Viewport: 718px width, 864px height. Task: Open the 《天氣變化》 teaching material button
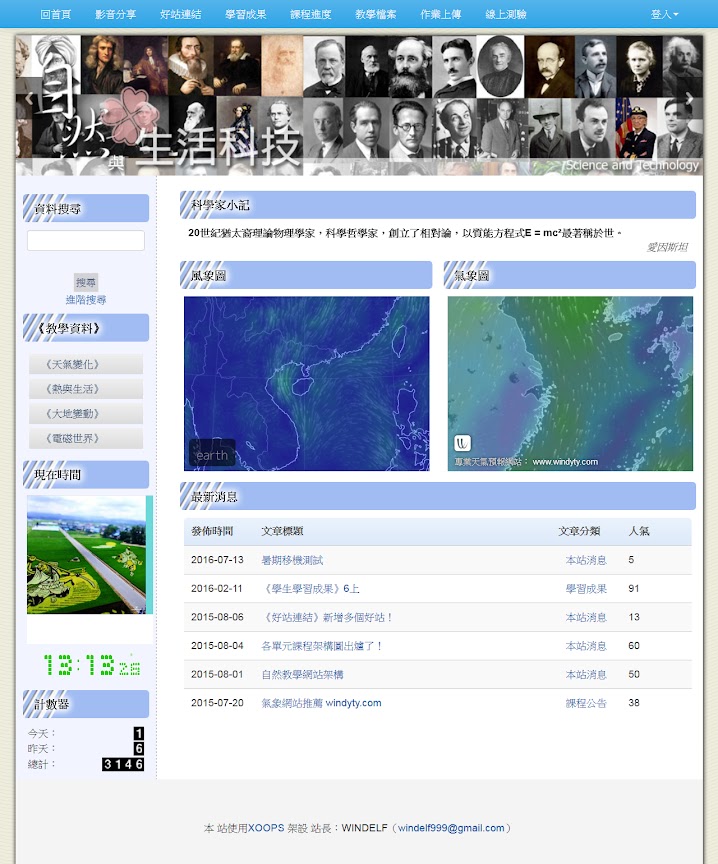(86, 365)
